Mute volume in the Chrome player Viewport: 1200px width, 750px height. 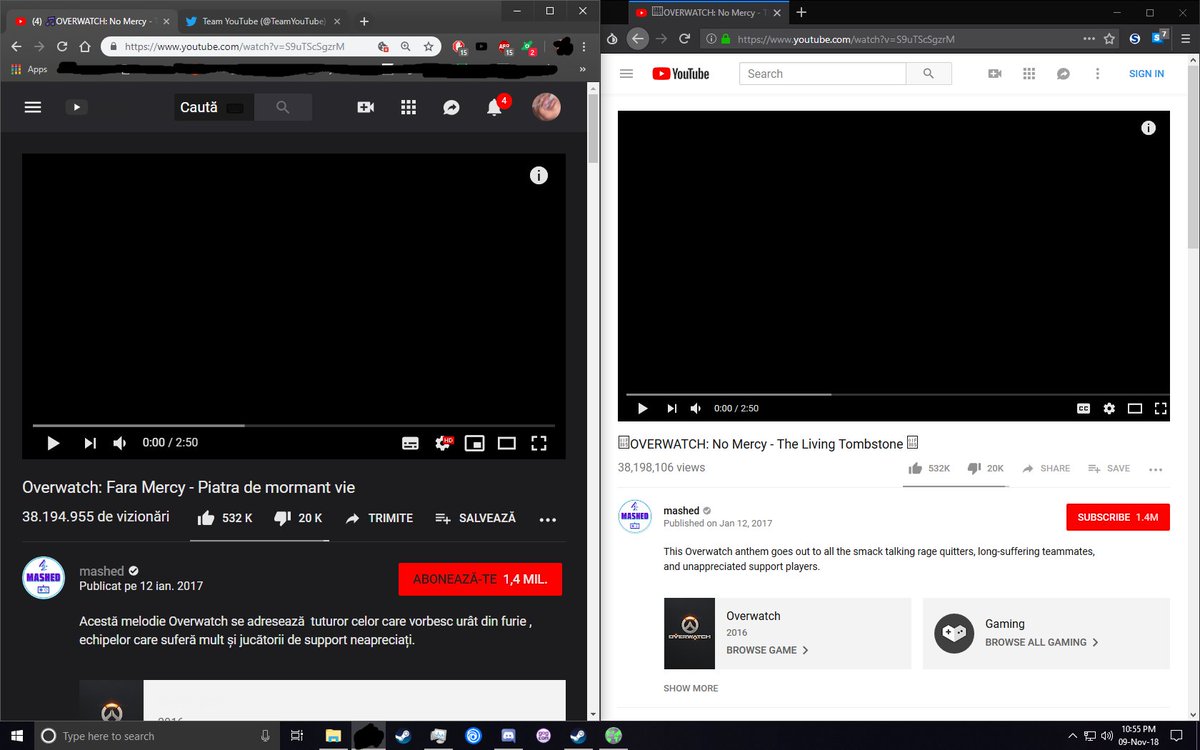120,443
